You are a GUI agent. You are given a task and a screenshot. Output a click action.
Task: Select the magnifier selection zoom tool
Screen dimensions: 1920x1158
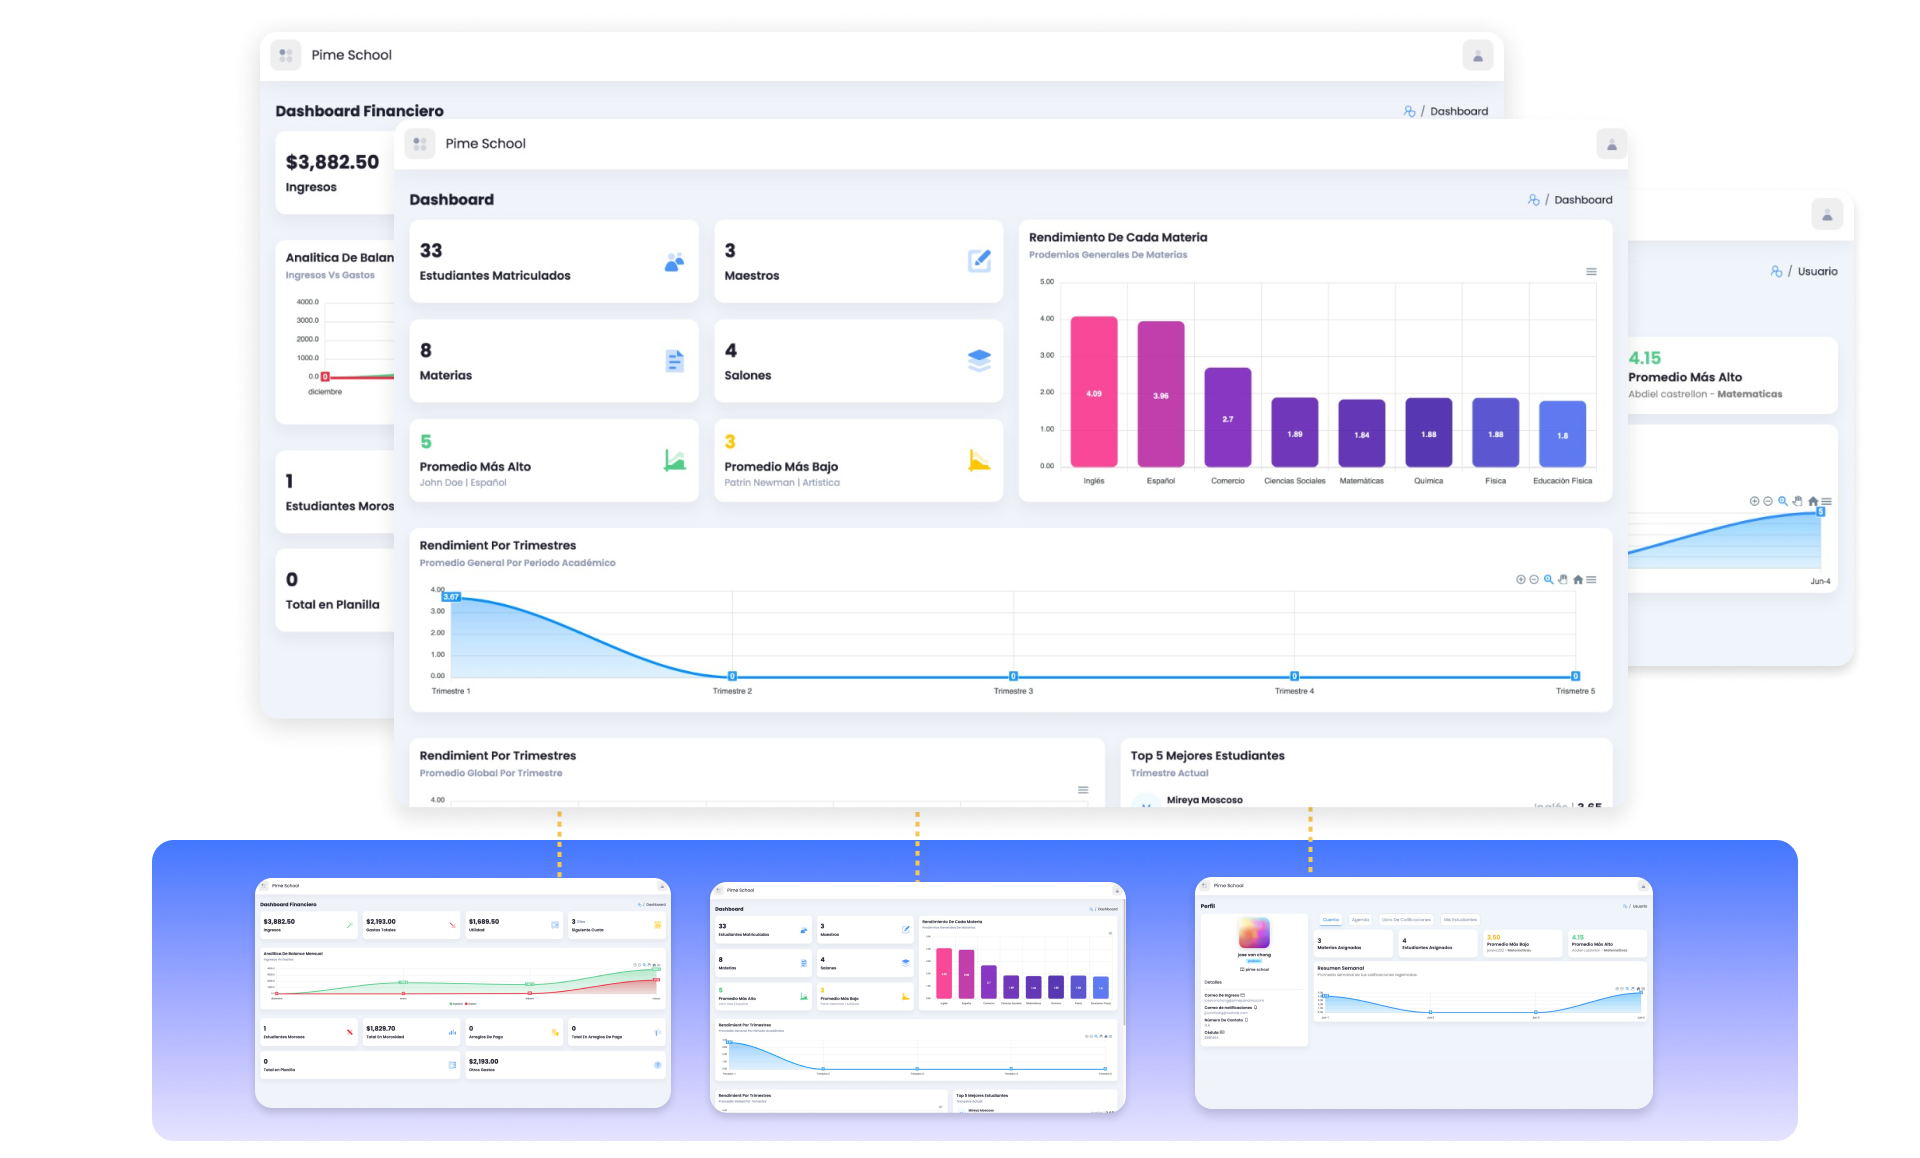(x=1549, y=580)
